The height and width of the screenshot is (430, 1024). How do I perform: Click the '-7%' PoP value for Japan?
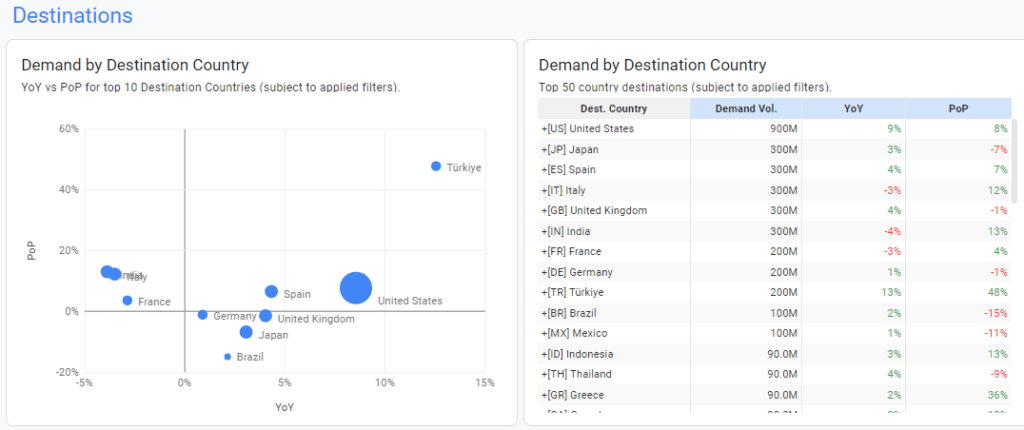click(999, 149)
